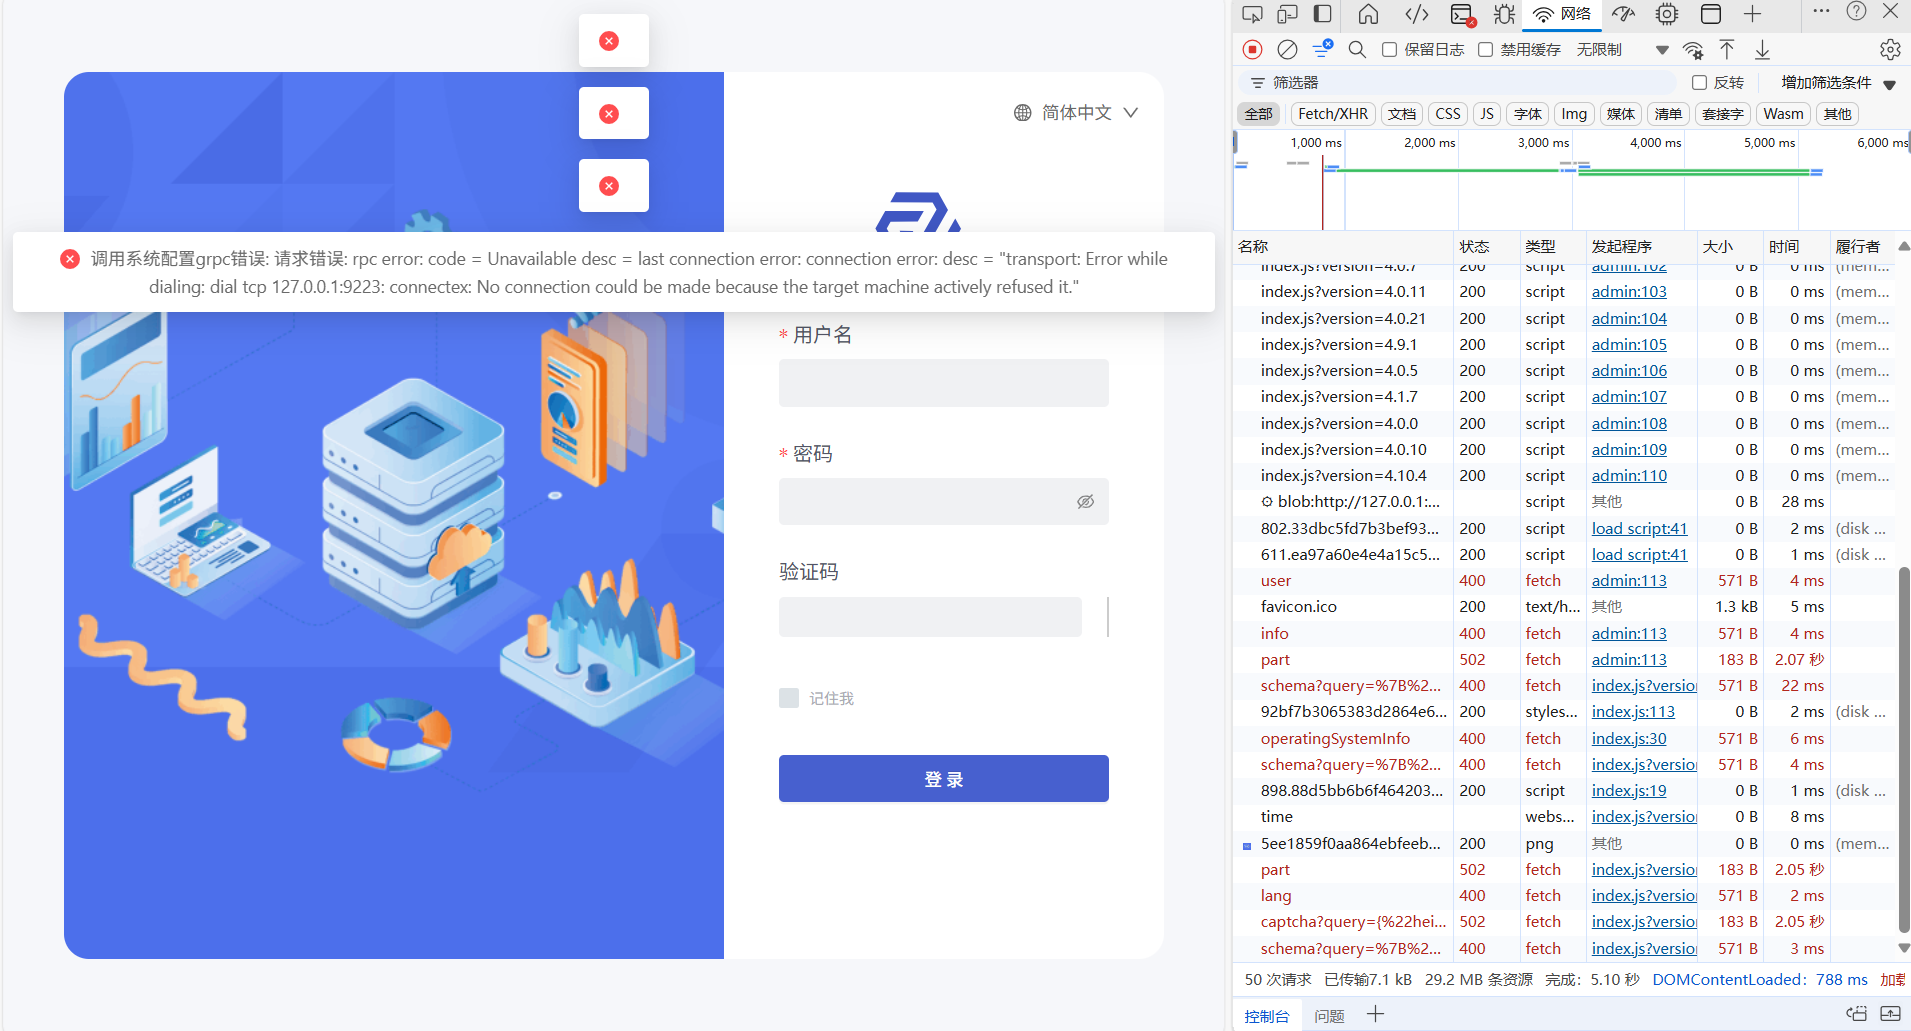Toggle the JS filter chip

pos(1487,114)
